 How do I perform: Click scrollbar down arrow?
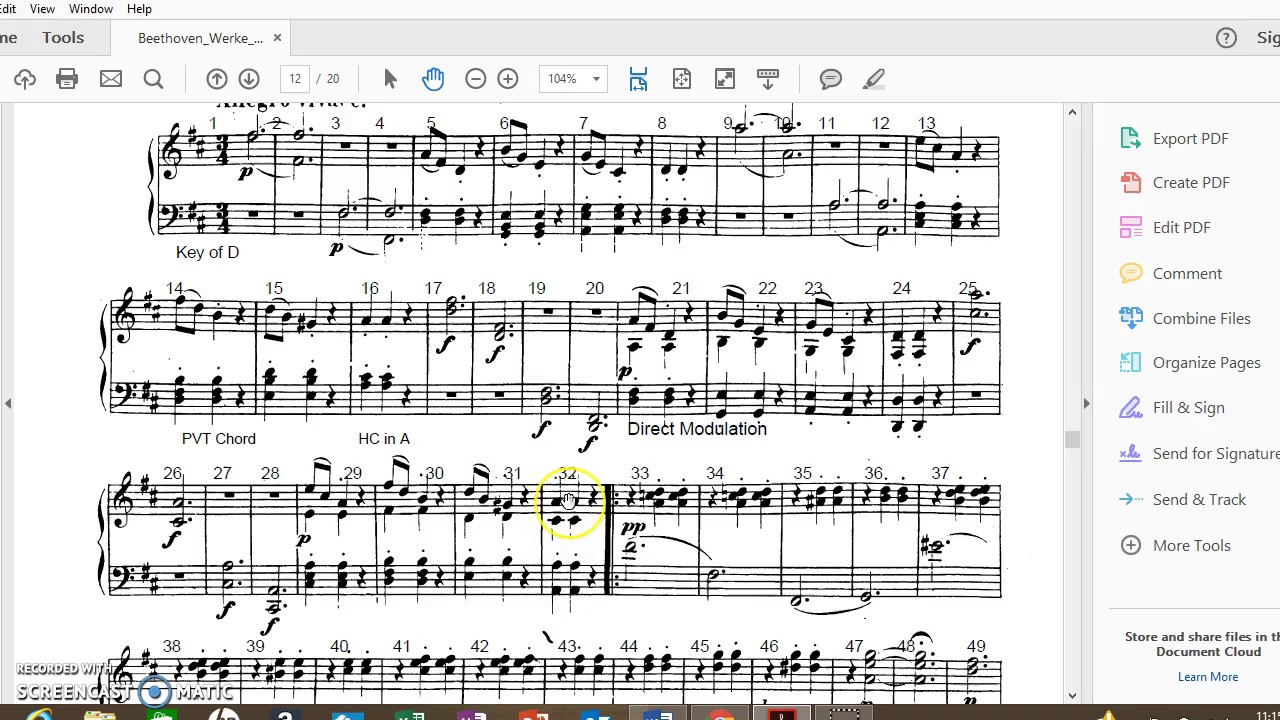click(1072, 695)
